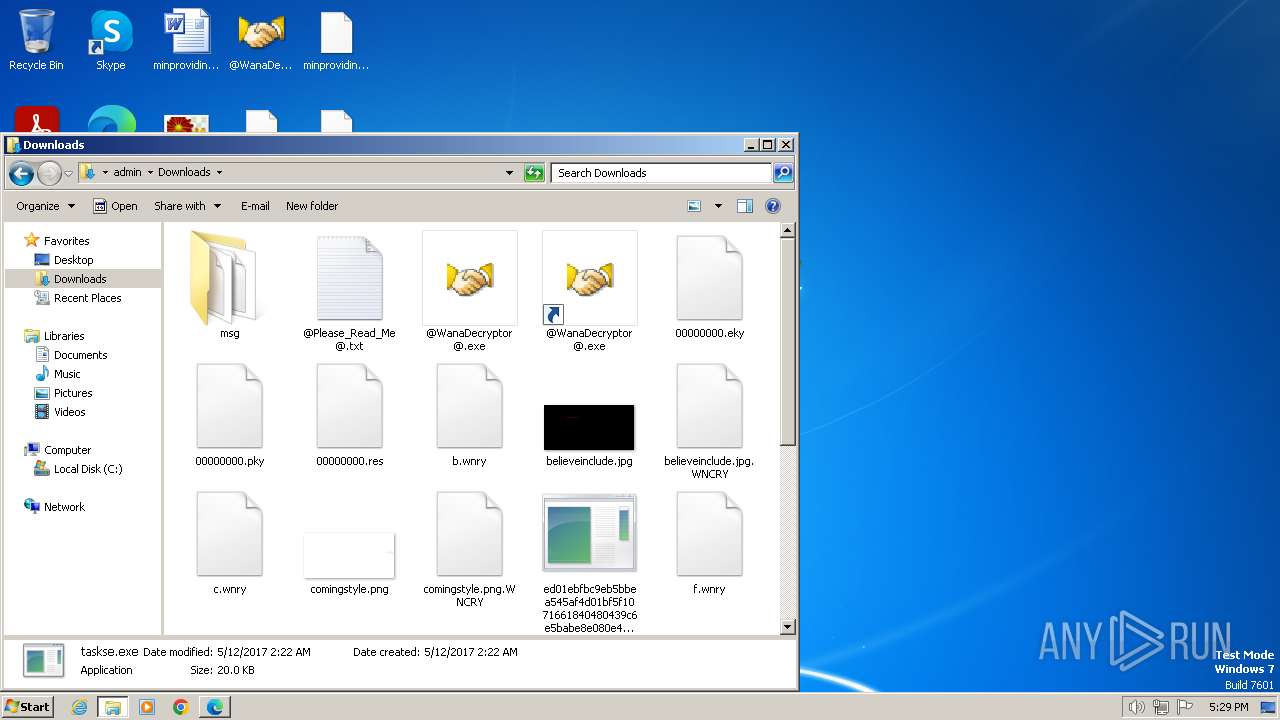
Task: Open the Pictures library
Action: pos(63,393)
